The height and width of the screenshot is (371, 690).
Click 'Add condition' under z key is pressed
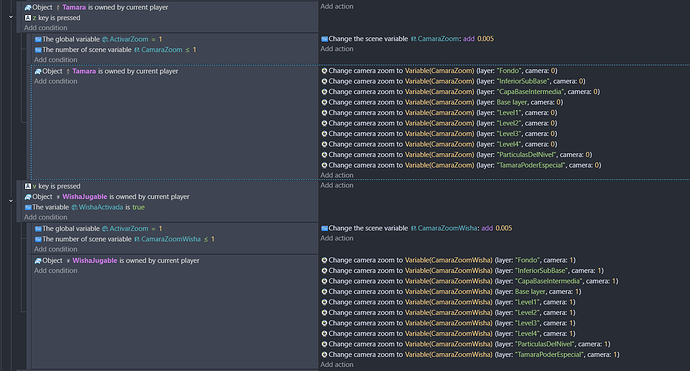46,28
